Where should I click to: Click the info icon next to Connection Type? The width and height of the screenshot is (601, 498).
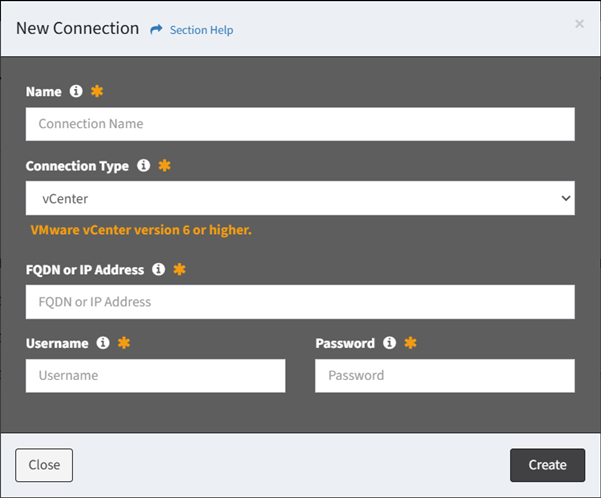click(143, 165)
